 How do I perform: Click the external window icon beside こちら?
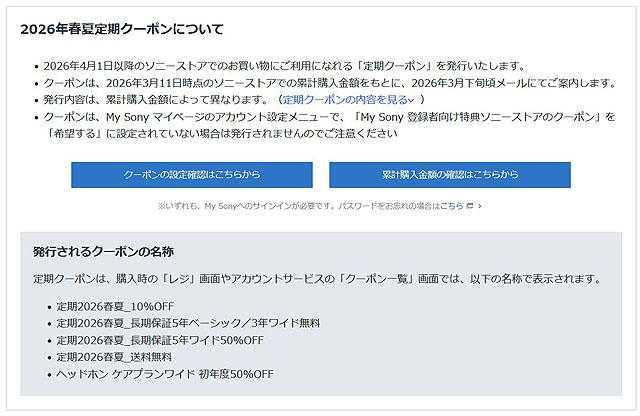[469, 205]
